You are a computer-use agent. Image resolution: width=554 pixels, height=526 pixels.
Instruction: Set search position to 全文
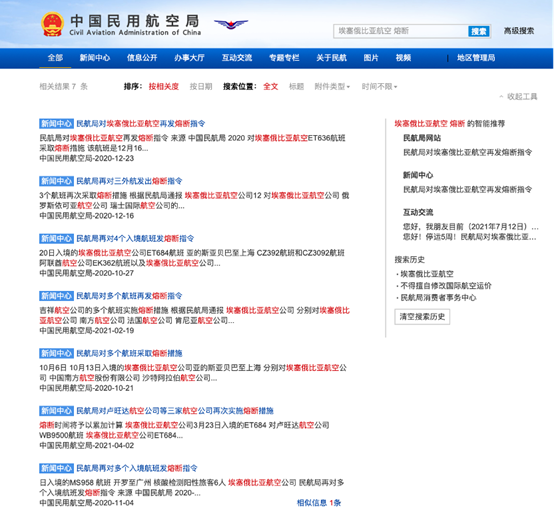[x=271, y=87]
